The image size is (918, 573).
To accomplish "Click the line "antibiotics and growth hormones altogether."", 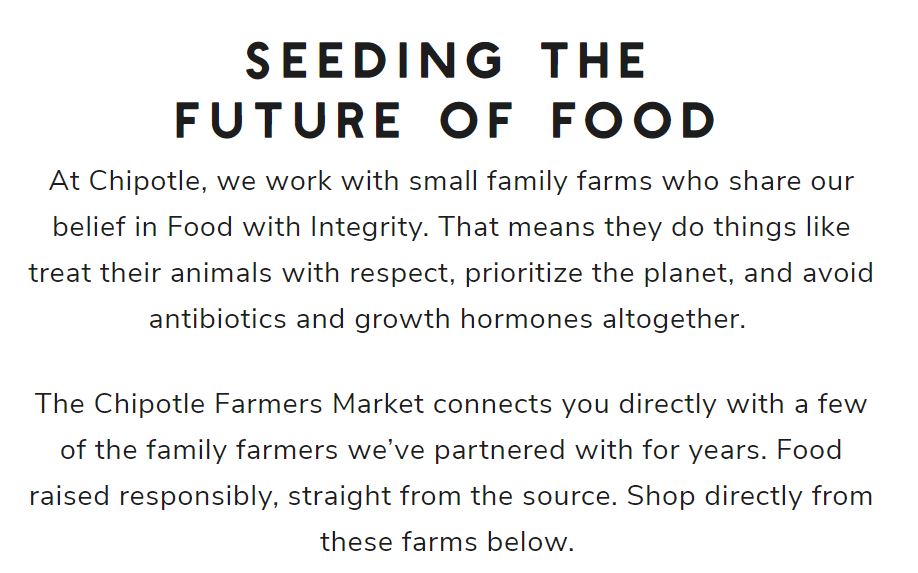I will point(447,319).
